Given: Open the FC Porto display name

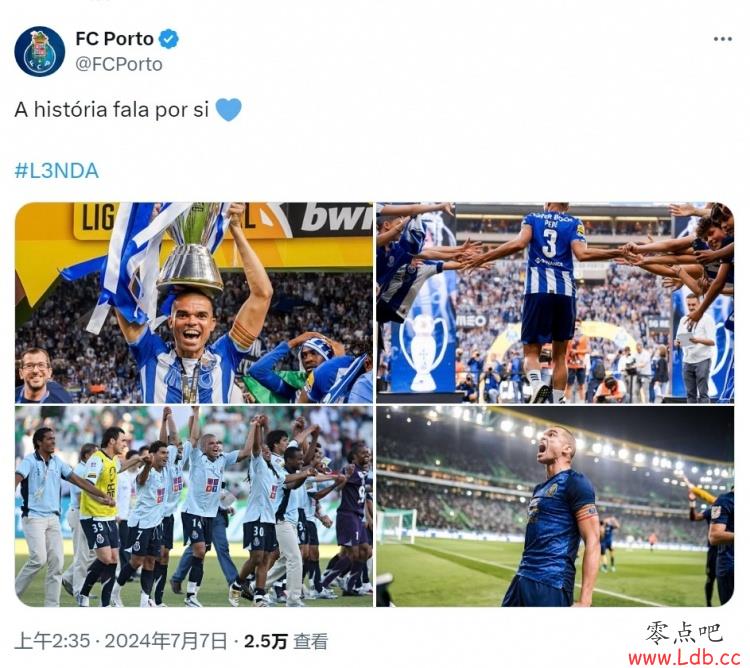Looking at the screenshot, I should coord(114,39).
